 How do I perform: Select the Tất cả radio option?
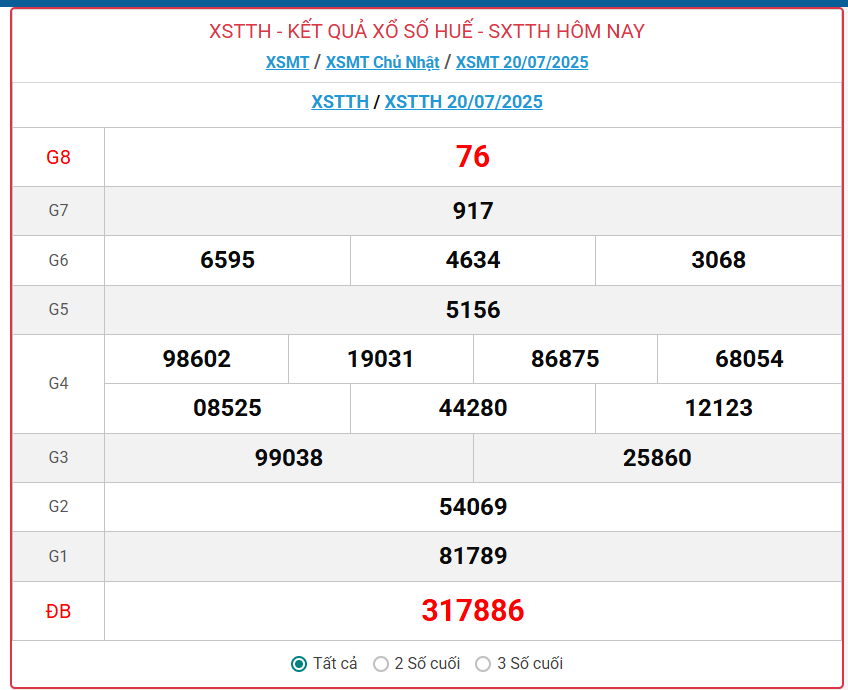[299, 664]
